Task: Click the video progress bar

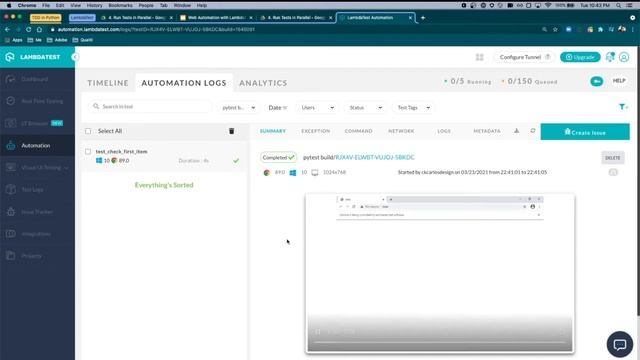Action: point(439,342)
